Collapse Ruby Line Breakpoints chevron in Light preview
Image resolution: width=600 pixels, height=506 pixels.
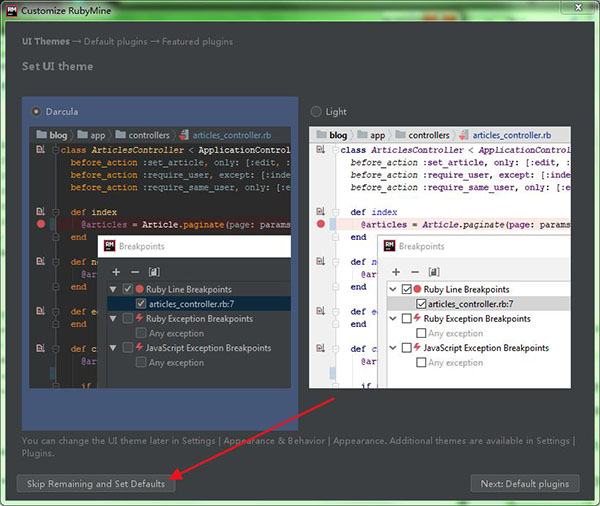click(393, 289)
